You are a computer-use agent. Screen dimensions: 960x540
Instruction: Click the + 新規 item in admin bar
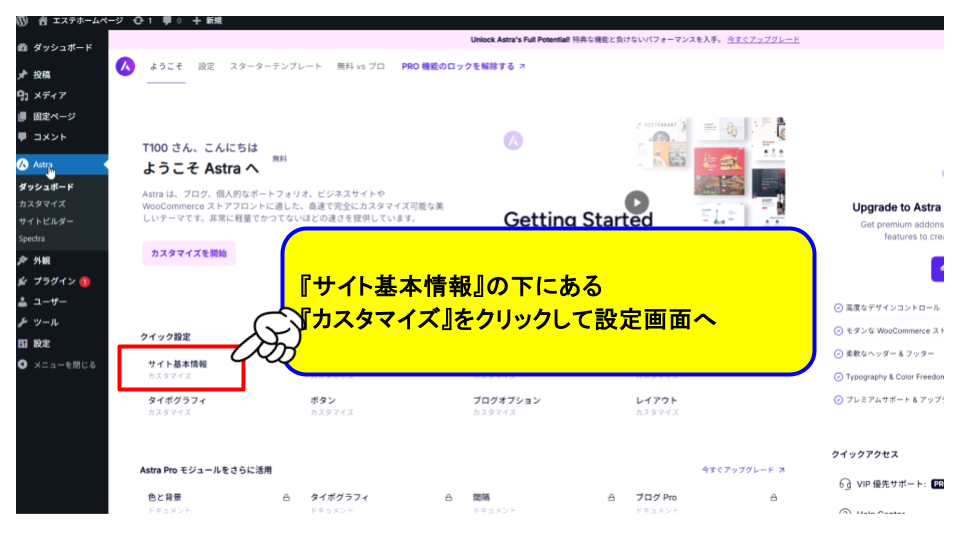(x=207, y=21)
